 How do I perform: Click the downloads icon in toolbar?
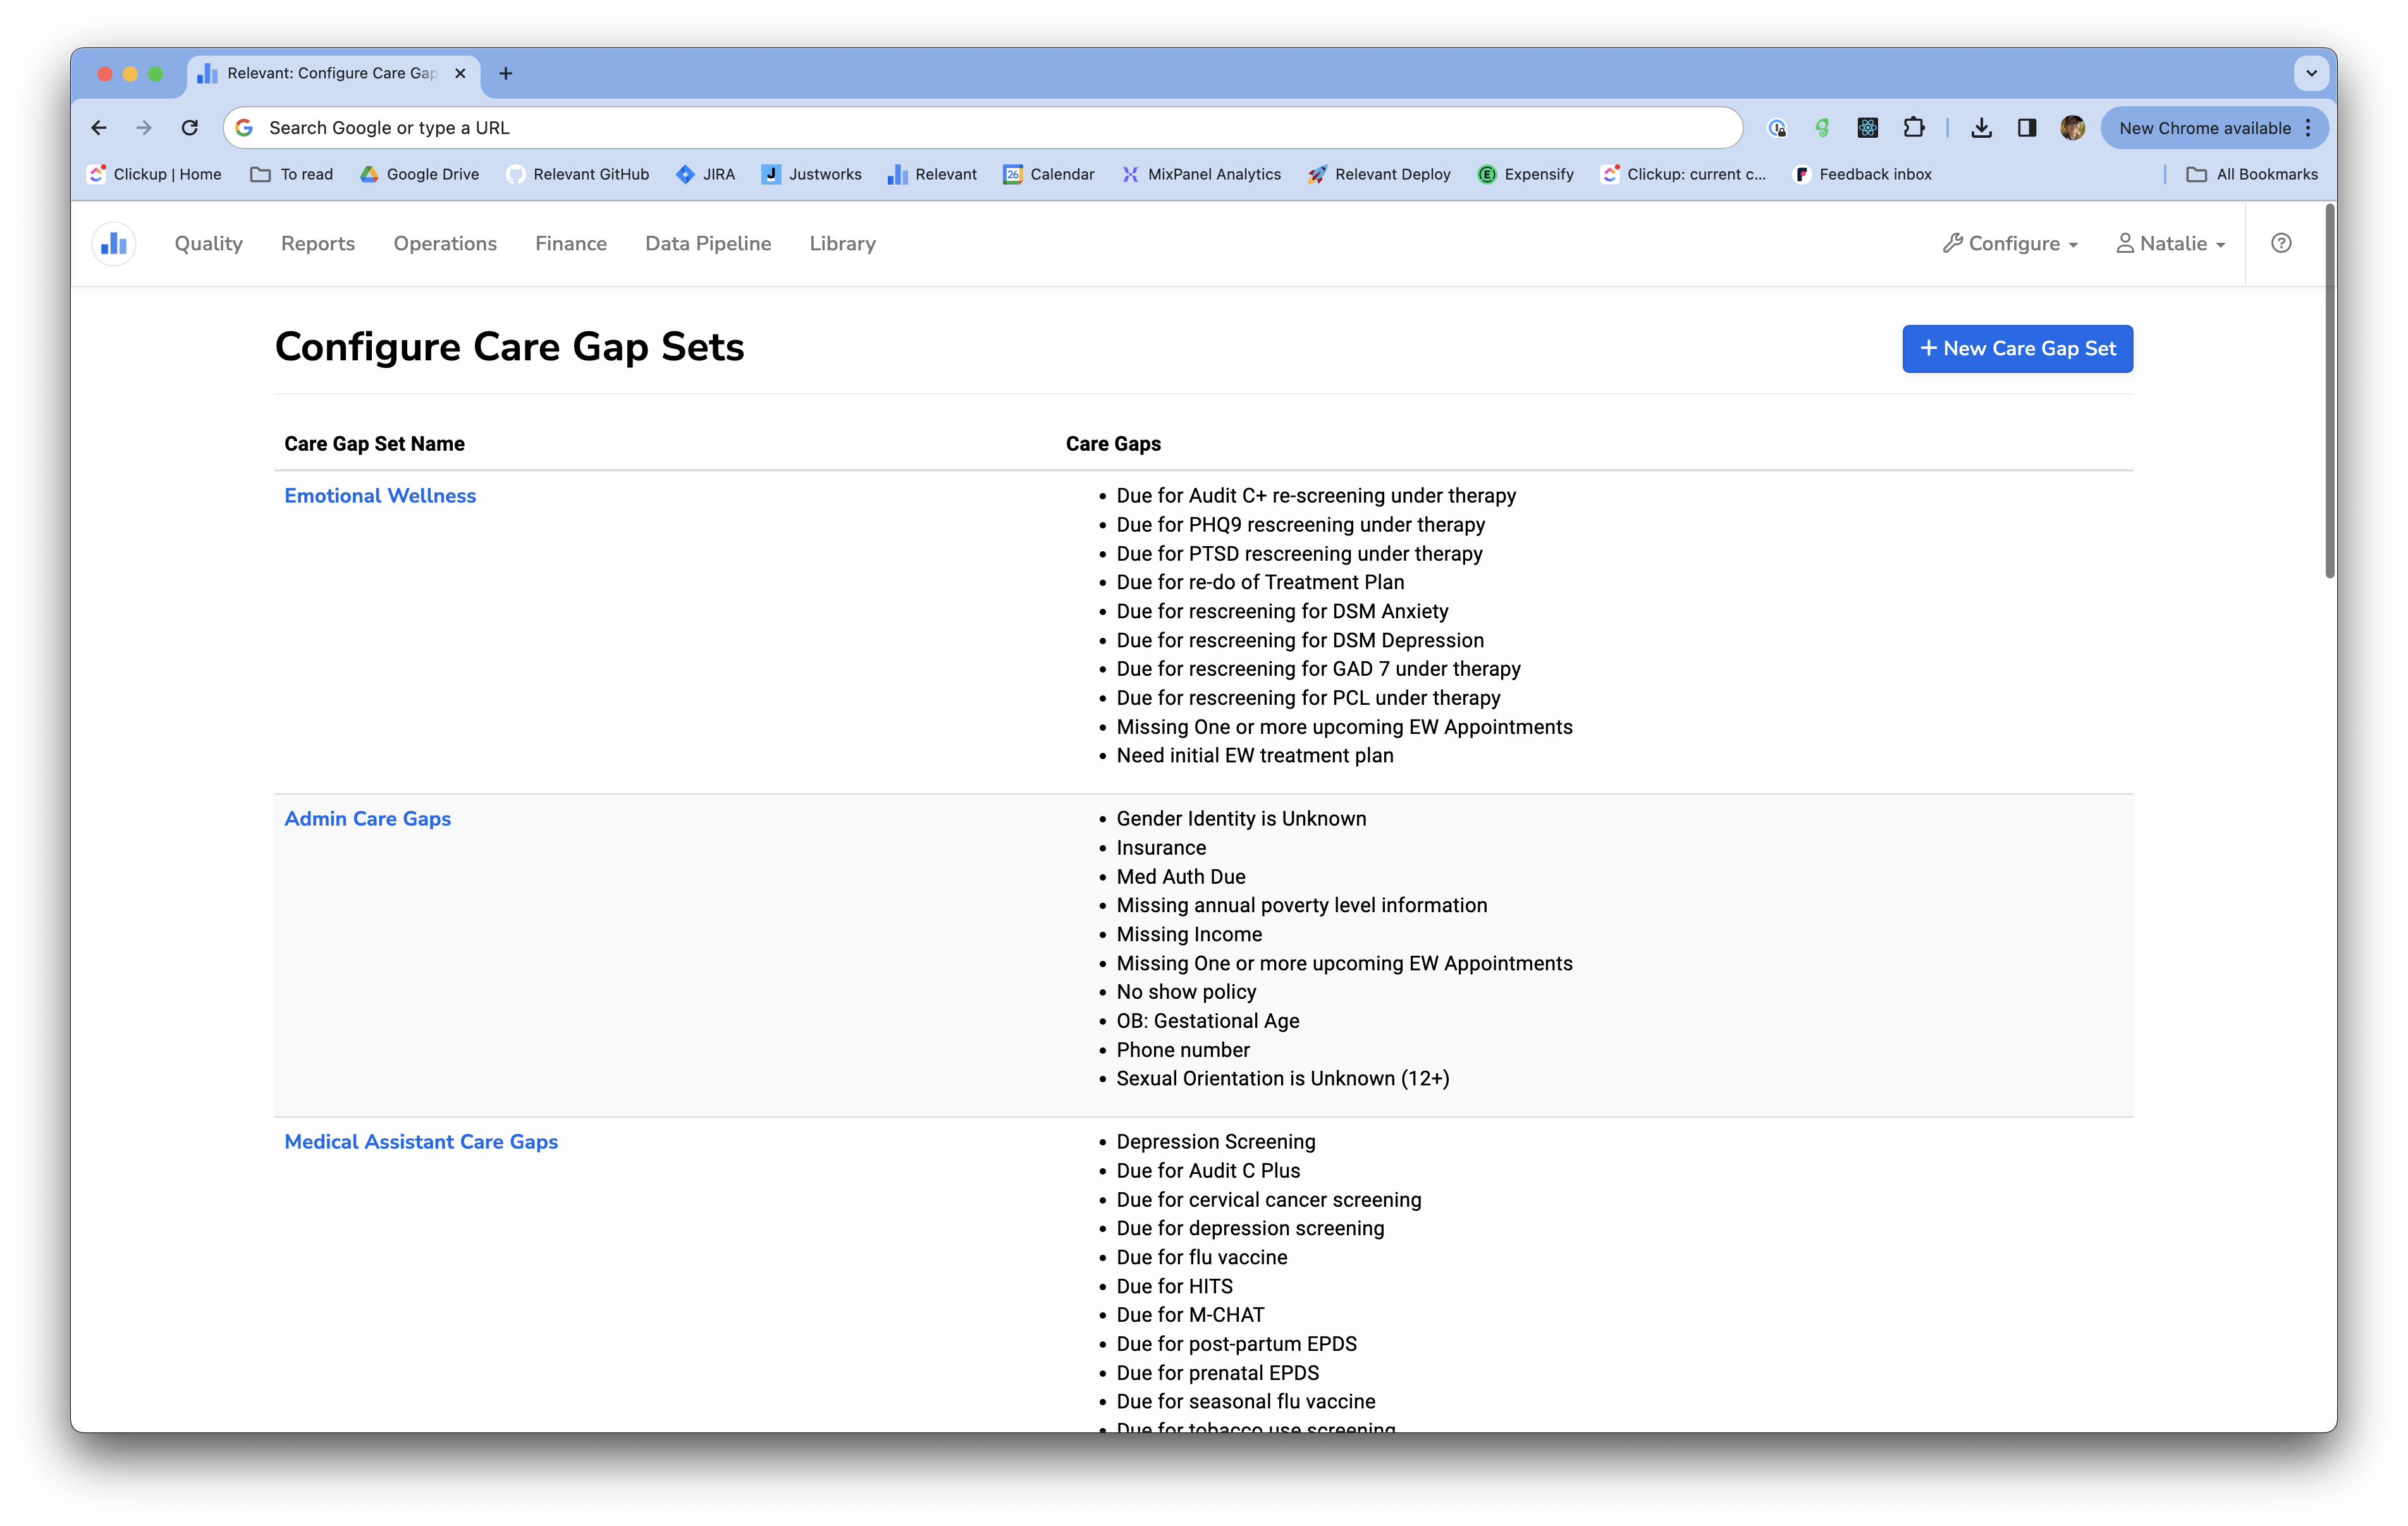1981,128
